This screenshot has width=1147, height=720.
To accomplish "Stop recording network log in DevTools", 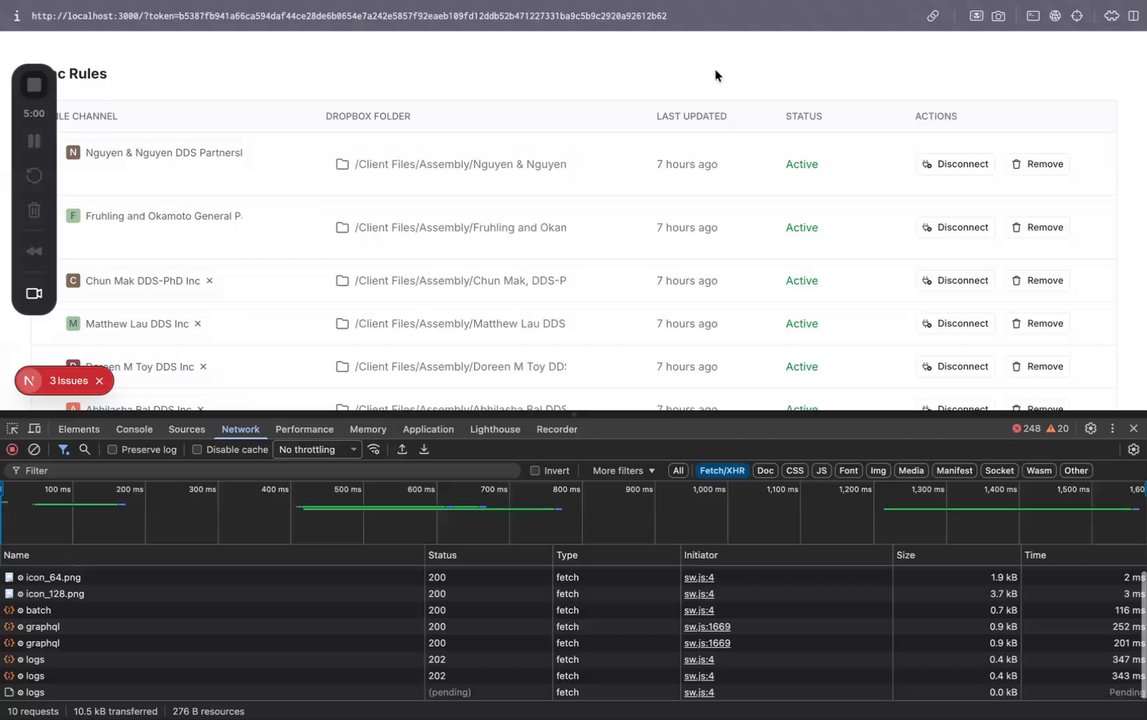I will (x=12, y=450).
